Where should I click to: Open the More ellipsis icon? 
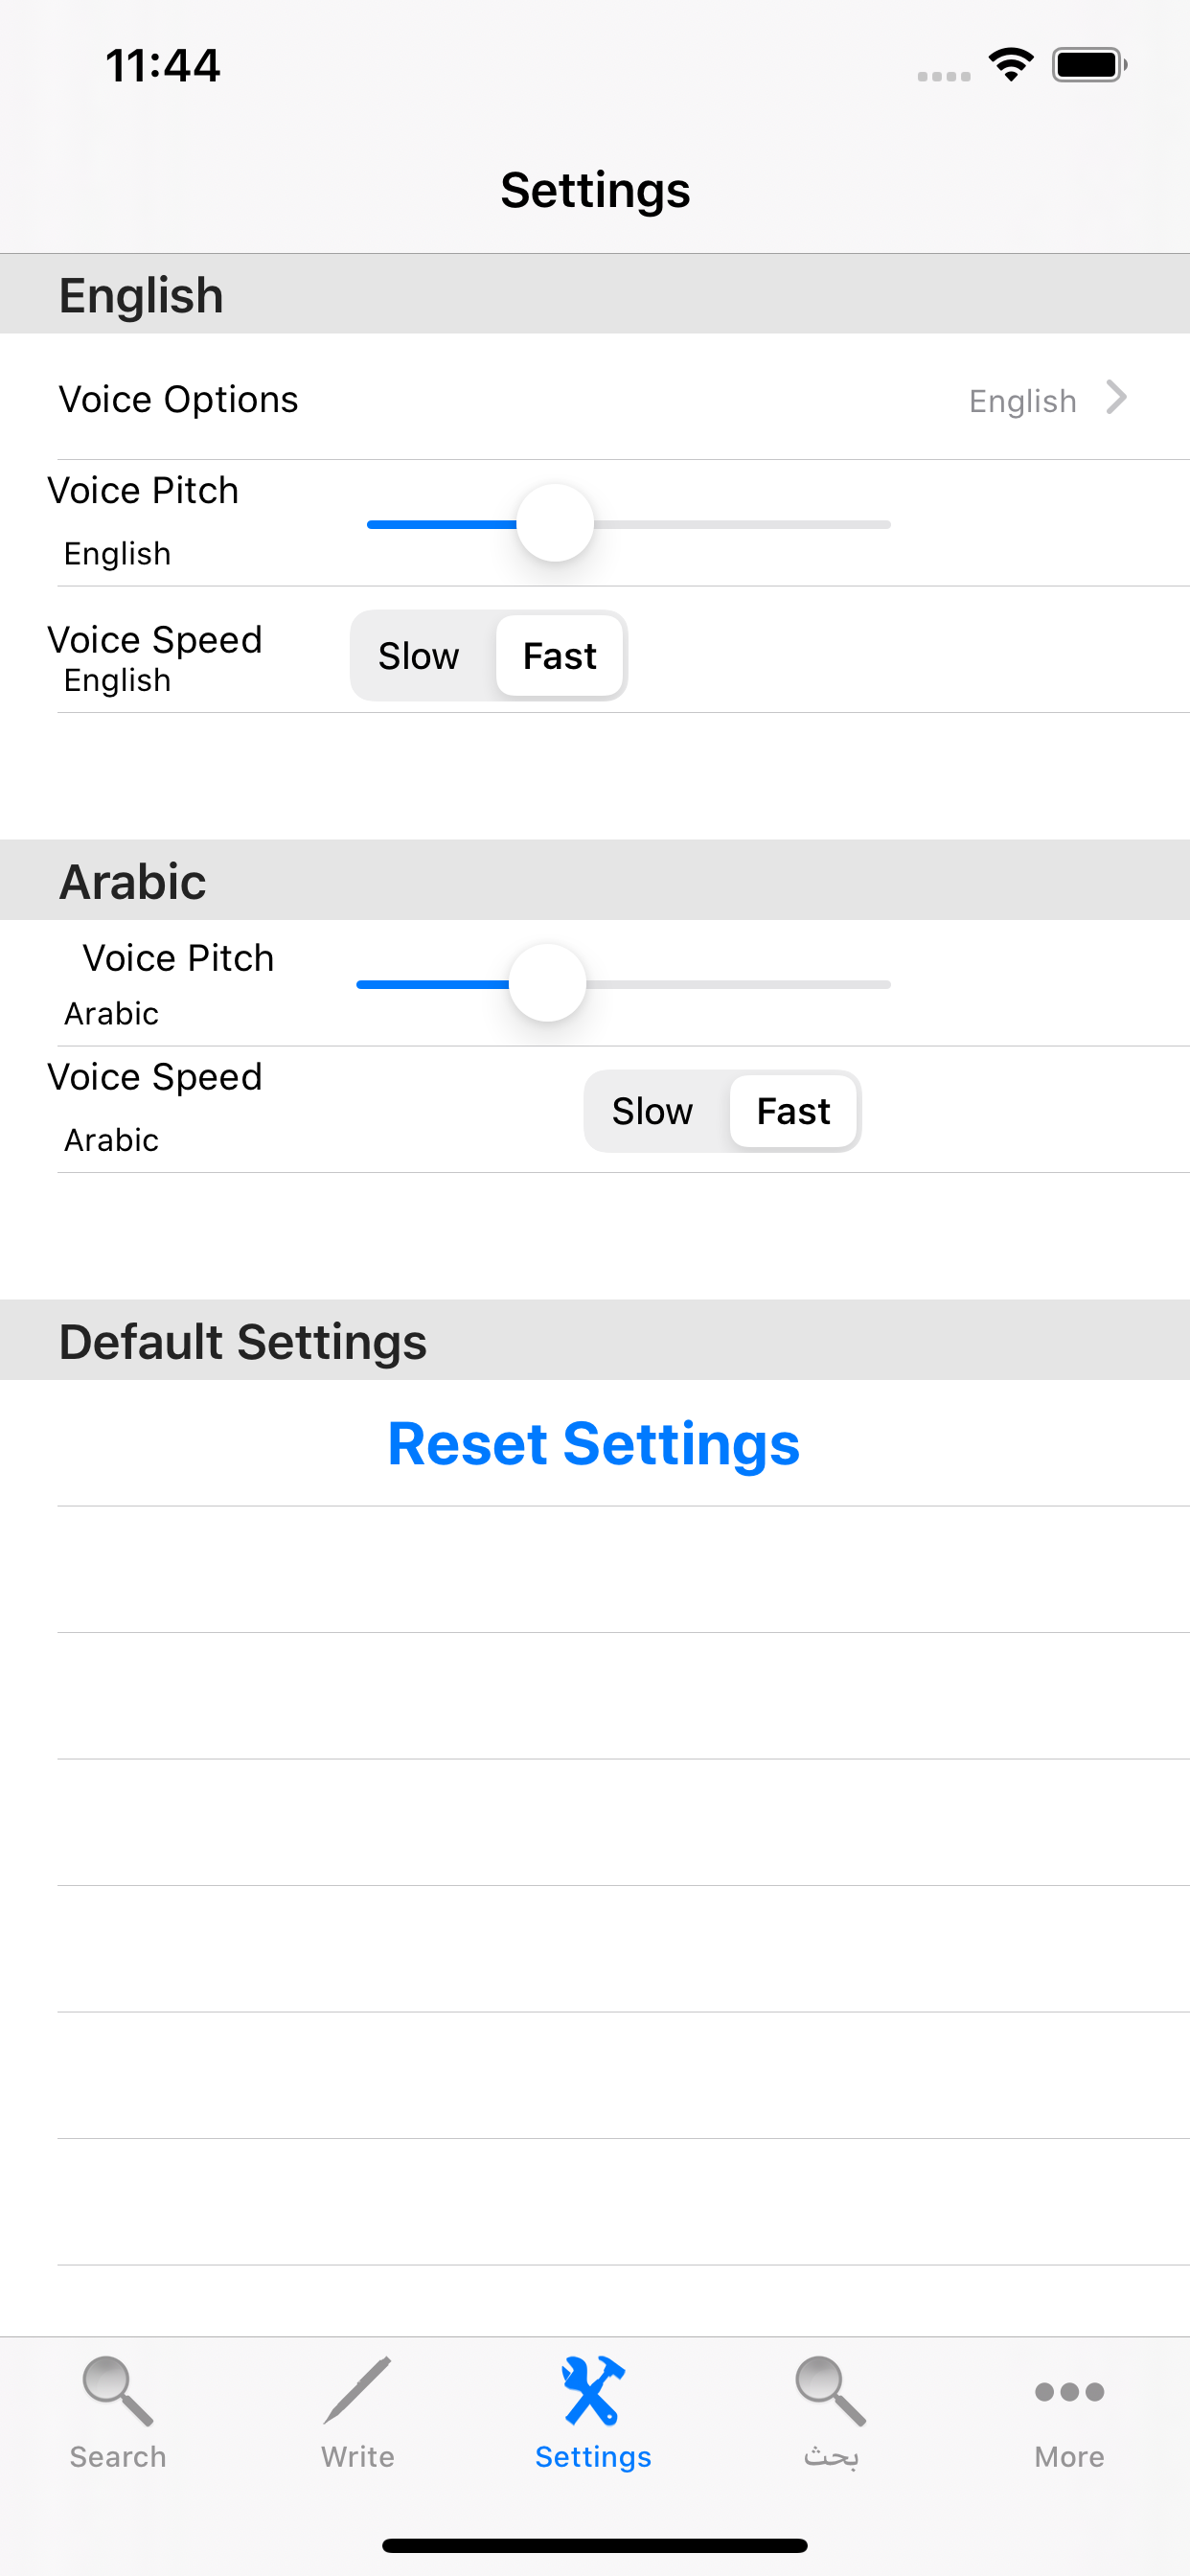(1069, 2391)
